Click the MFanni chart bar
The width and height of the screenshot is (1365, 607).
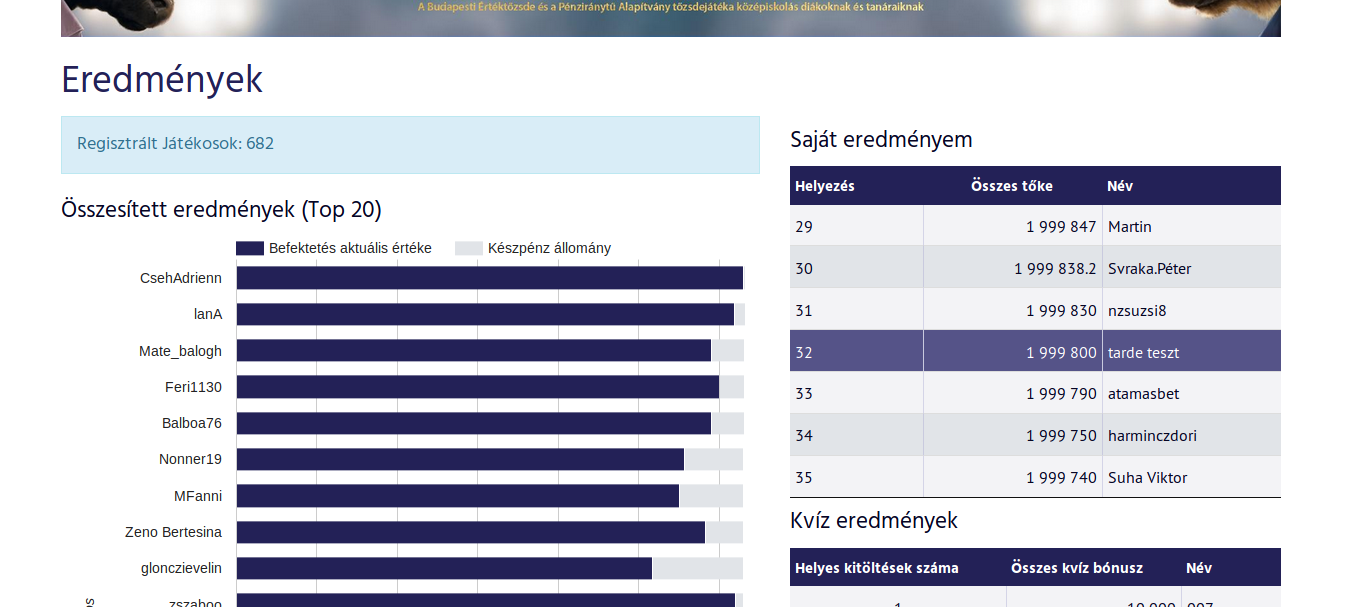tap(458, 496)
